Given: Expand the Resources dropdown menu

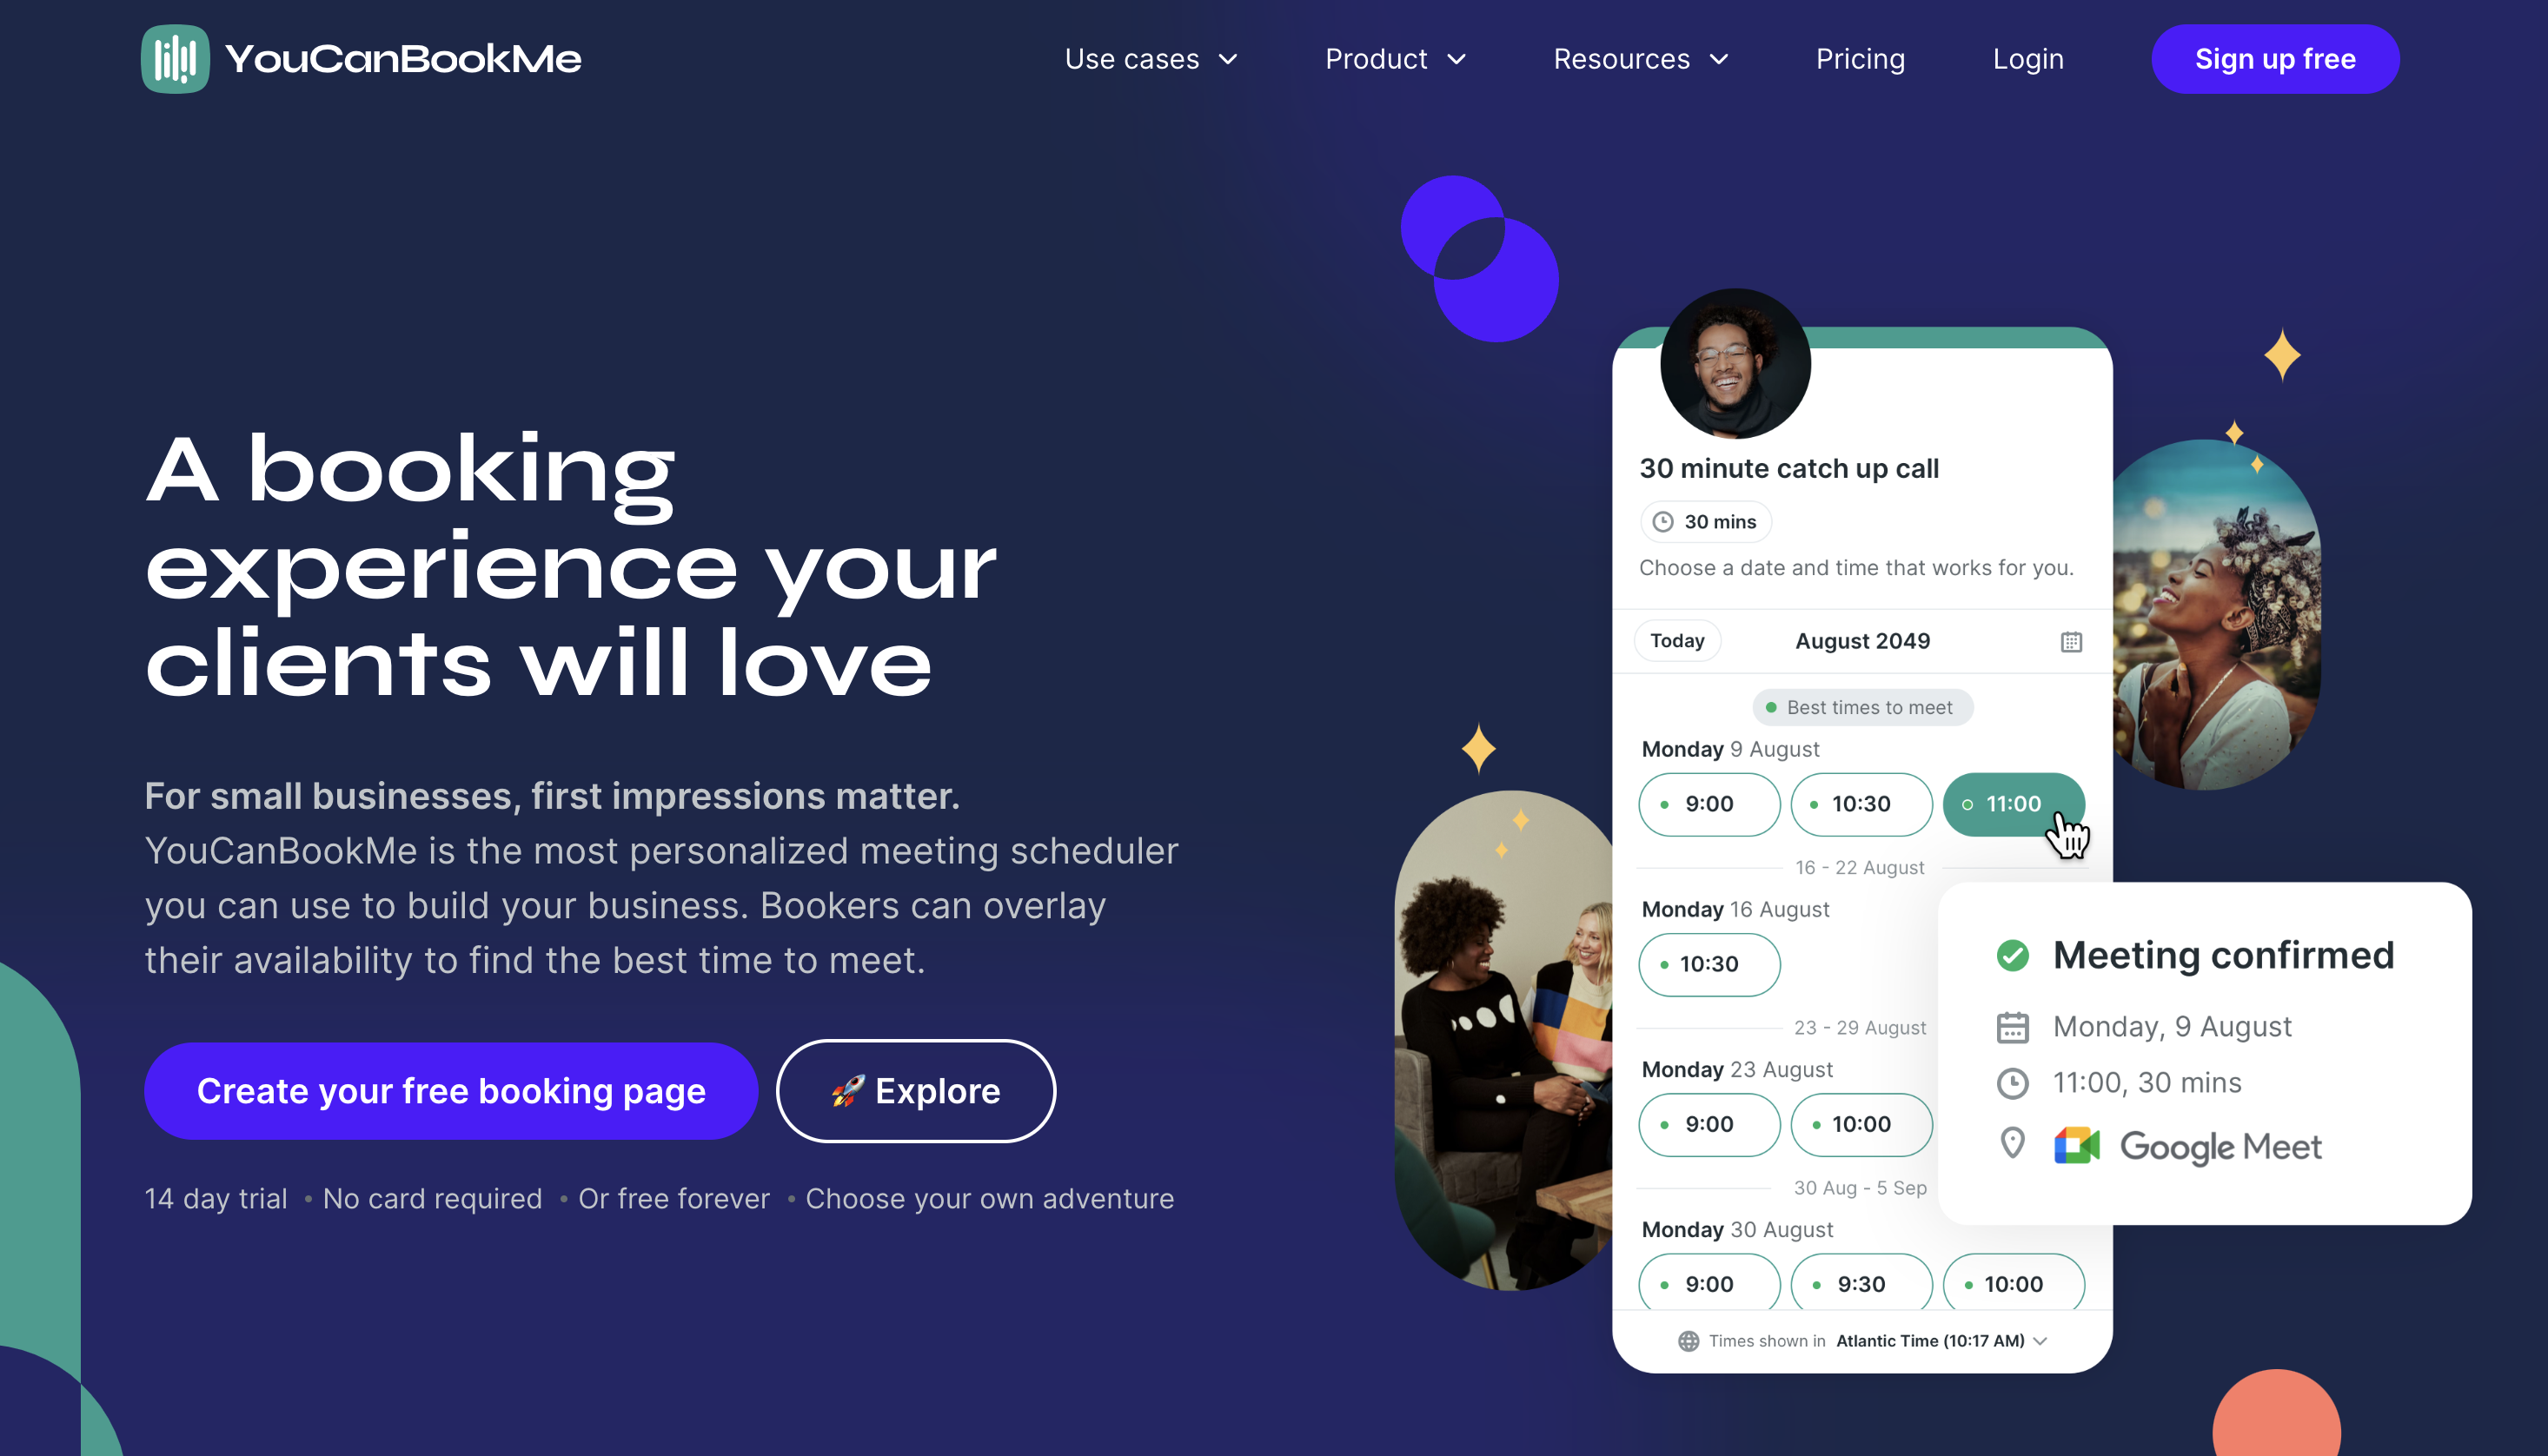Looking at the screenshot, I should point(1638,59).
